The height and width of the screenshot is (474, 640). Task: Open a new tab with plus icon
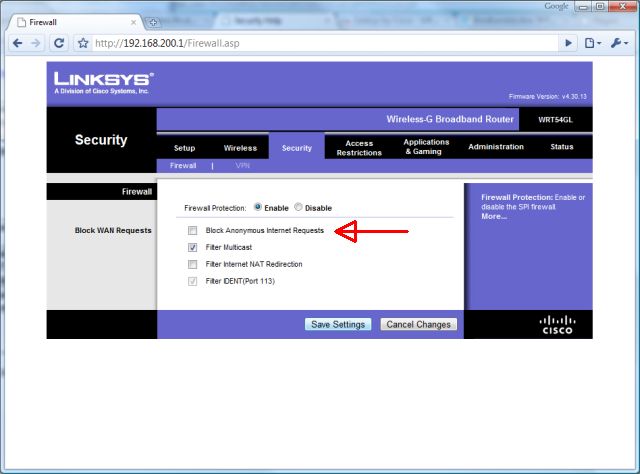[153, 22]
